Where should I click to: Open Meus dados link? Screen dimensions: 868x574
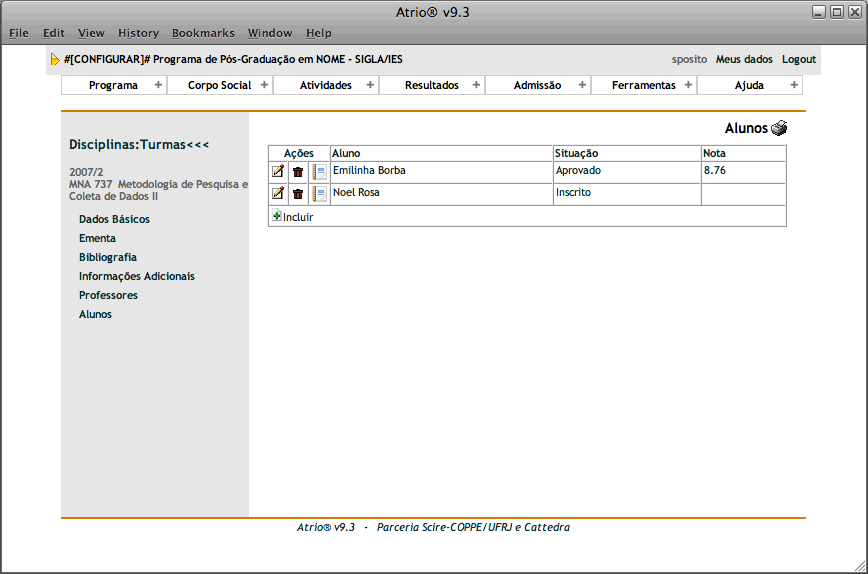(744, 60)
